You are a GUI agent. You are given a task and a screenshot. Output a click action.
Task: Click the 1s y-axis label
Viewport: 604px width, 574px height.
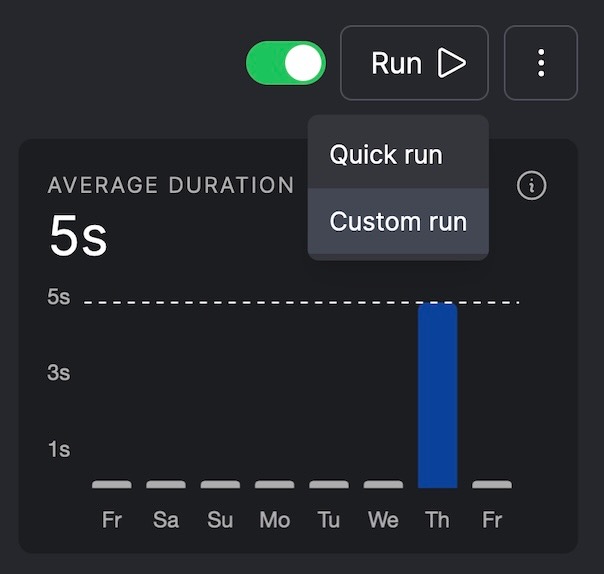(59, 449)
